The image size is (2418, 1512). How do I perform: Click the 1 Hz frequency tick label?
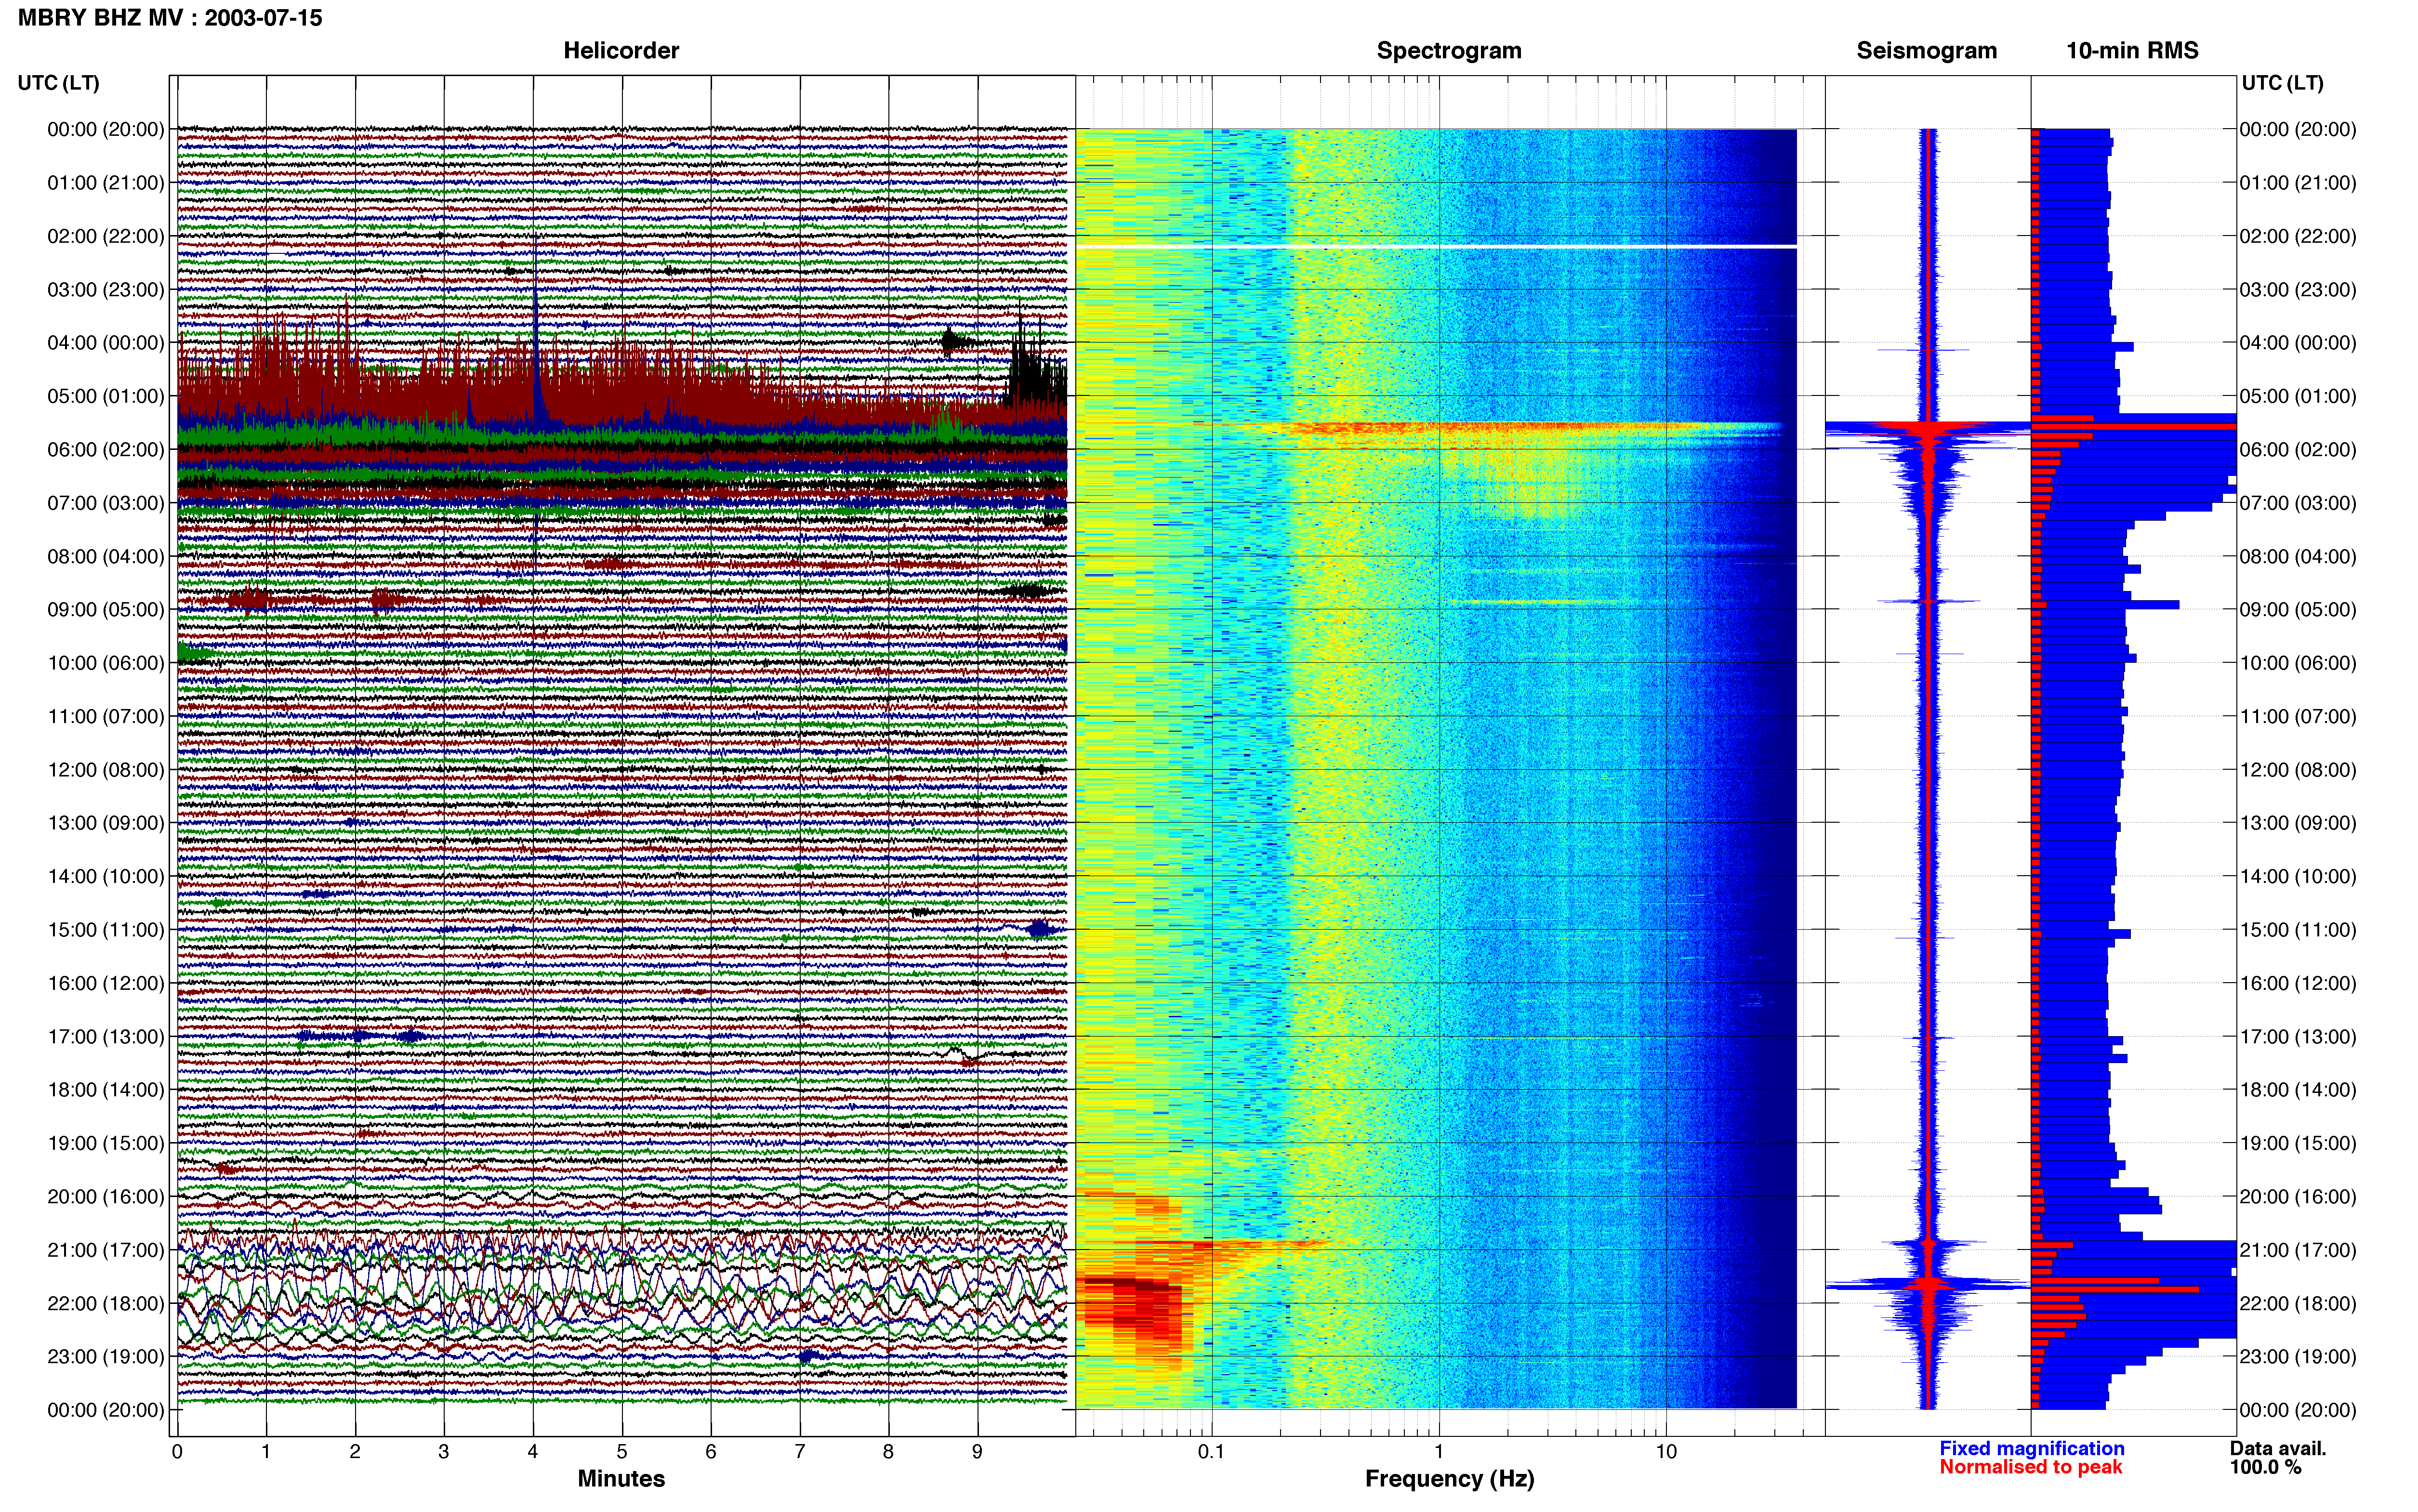(1439, 1452)
